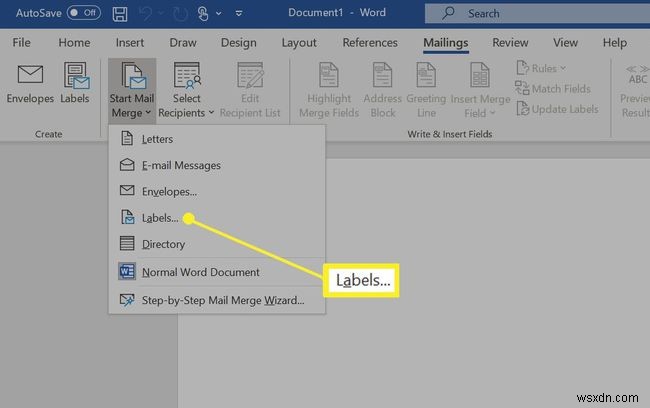Open the View tab

565,43
